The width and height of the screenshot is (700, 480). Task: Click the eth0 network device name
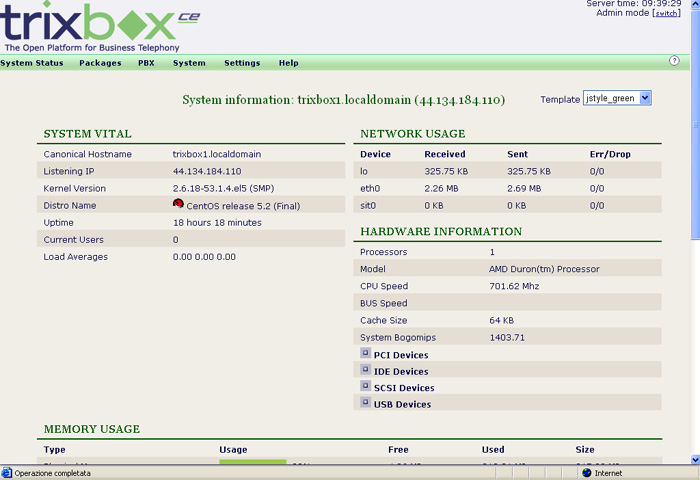(370, 188)
